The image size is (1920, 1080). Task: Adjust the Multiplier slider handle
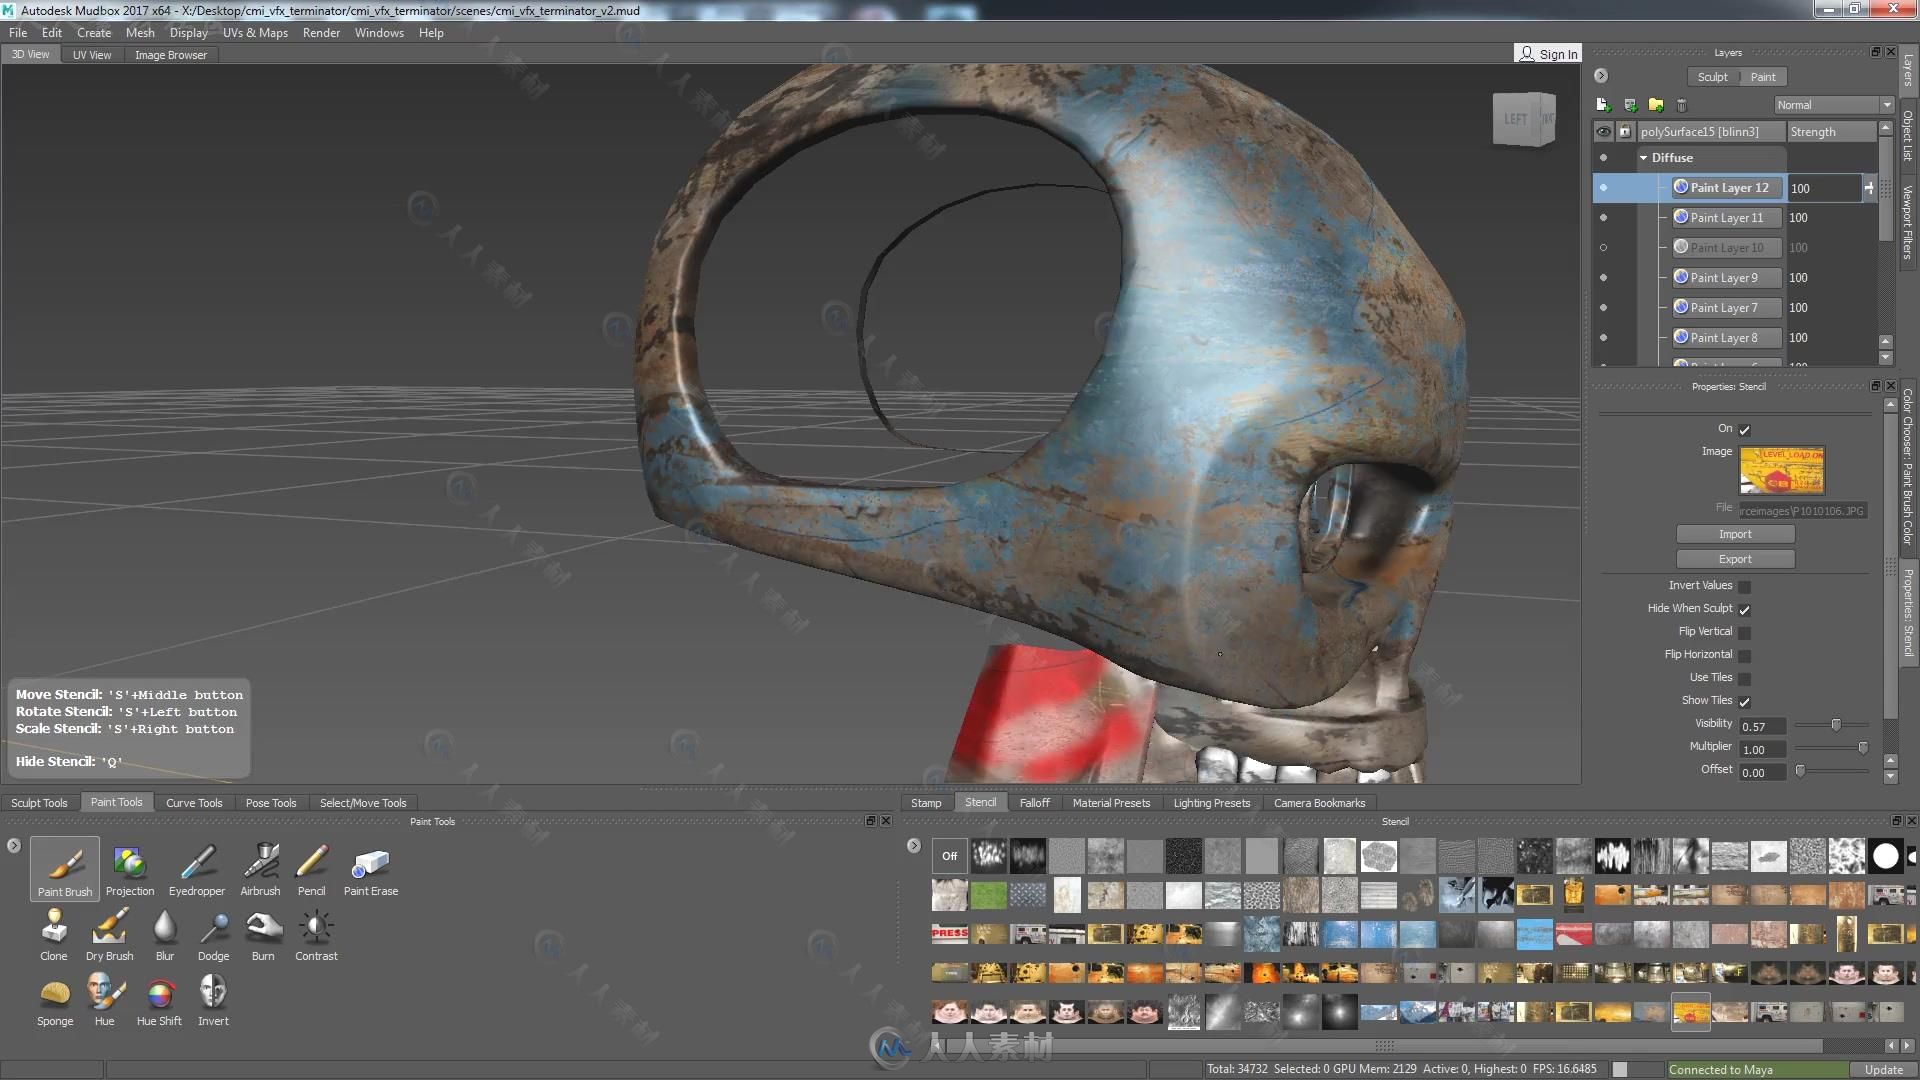coord(1863,748)
